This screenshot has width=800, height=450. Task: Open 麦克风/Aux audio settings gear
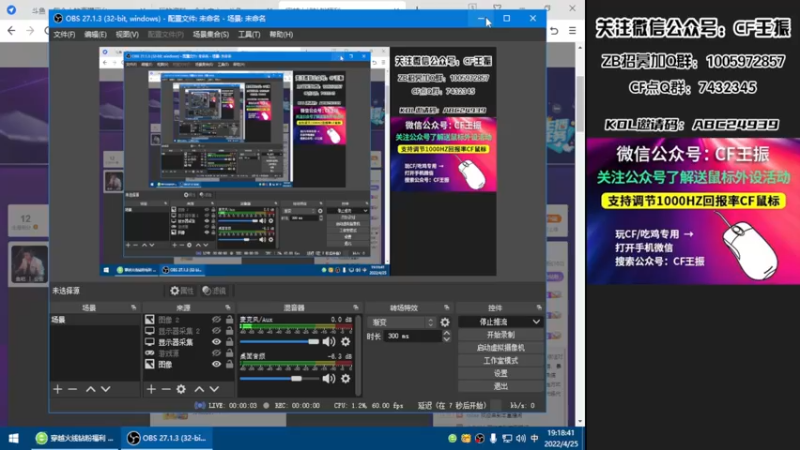pyautogui.click(x=345, y=341)
